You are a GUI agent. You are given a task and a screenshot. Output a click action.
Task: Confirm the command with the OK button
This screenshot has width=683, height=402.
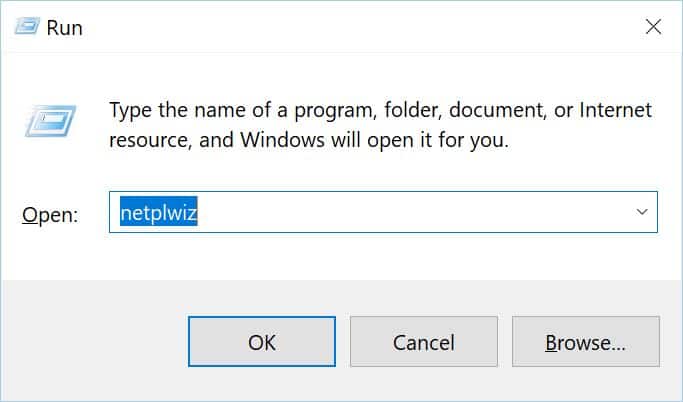click(x=262, y=341)
